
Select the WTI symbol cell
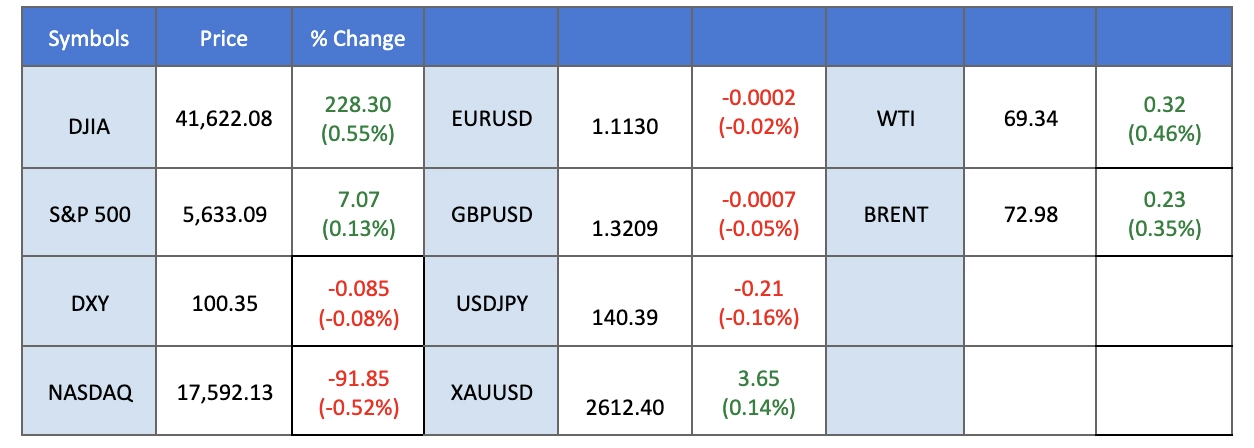coord(895,119)
